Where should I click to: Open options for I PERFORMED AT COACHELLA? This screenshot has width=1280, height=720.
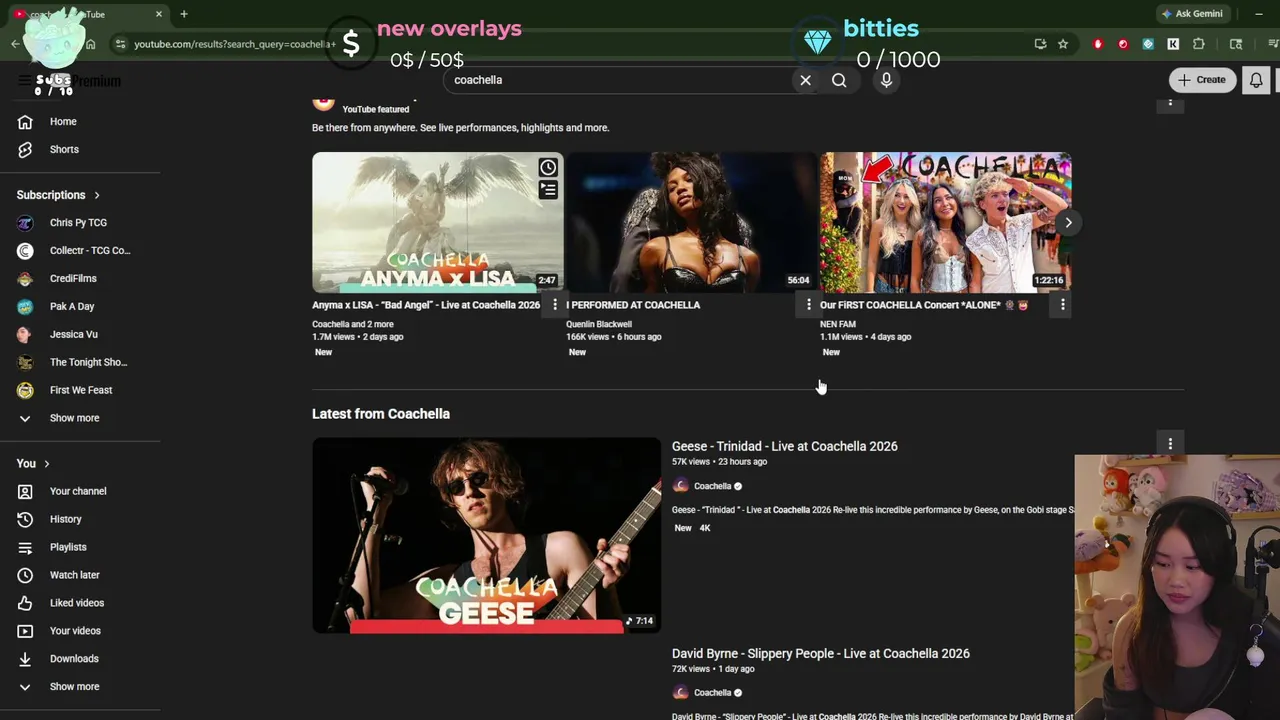click(809, 305)
